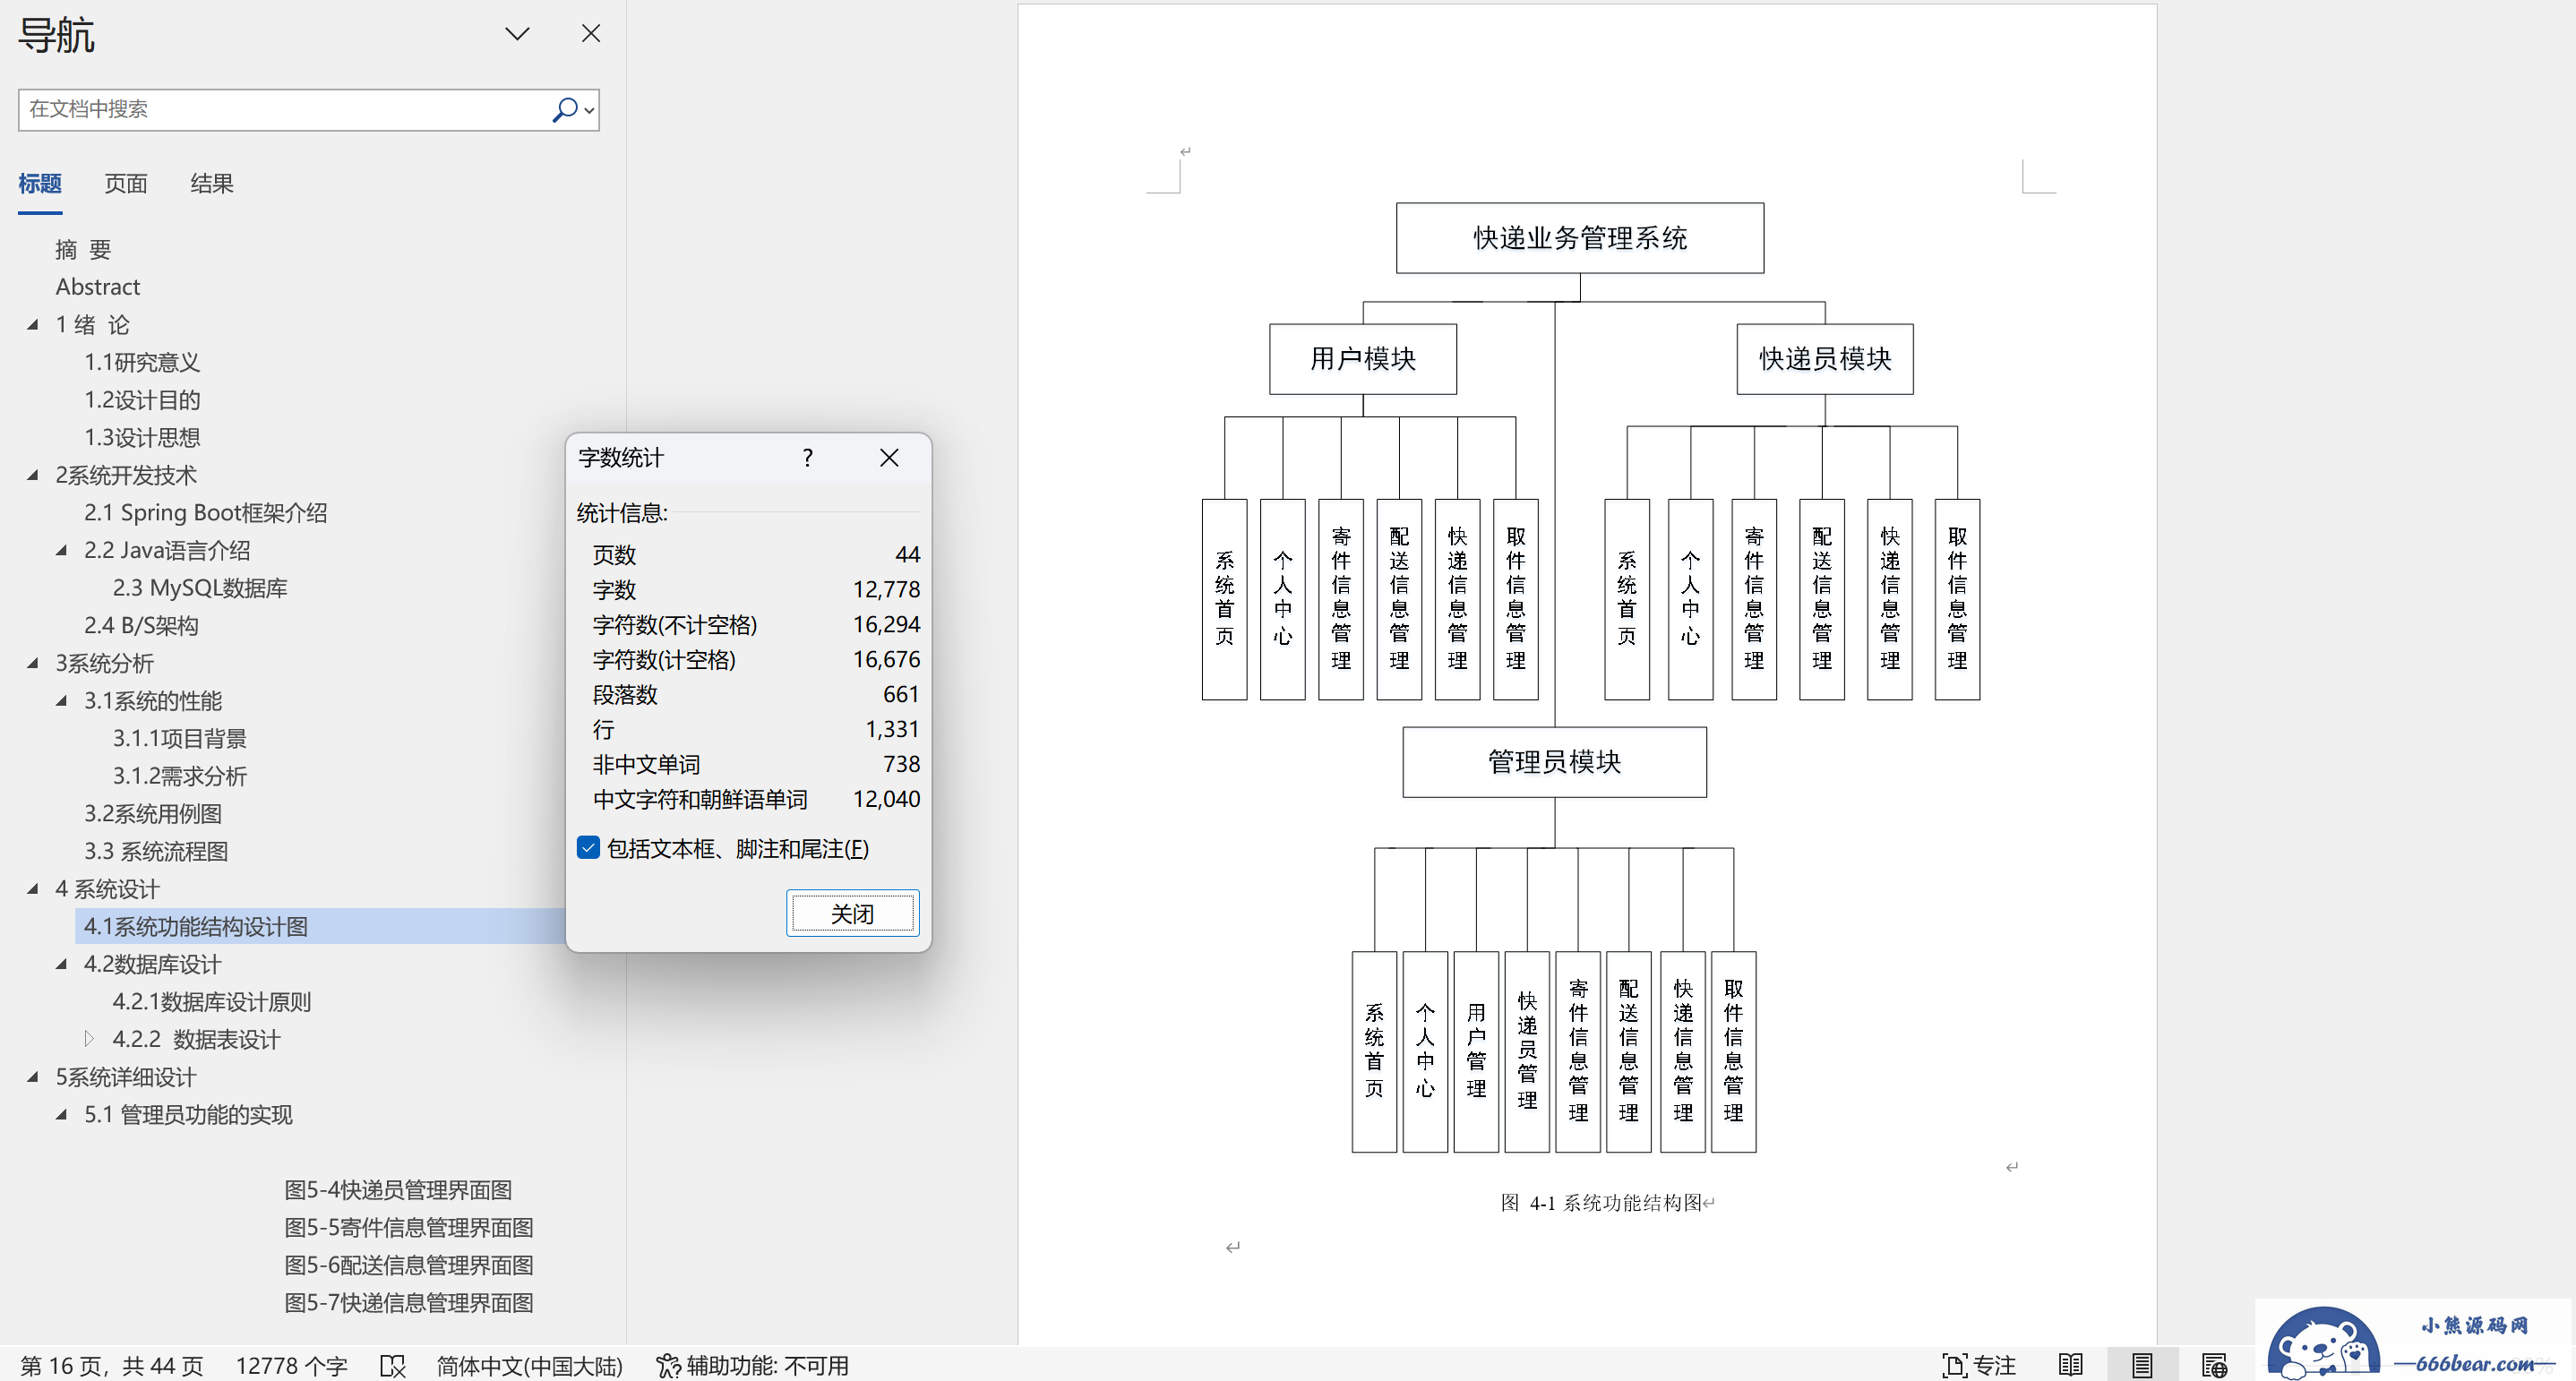Click the search magnifier icon in navigation

tap(565, 109)
